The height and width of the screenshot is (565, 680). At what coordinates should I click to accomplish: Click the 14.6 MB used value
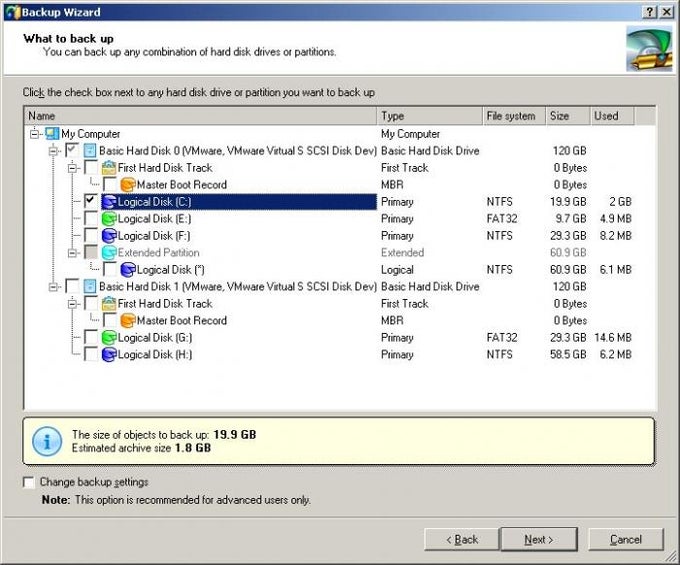click(x=613, y=337)
